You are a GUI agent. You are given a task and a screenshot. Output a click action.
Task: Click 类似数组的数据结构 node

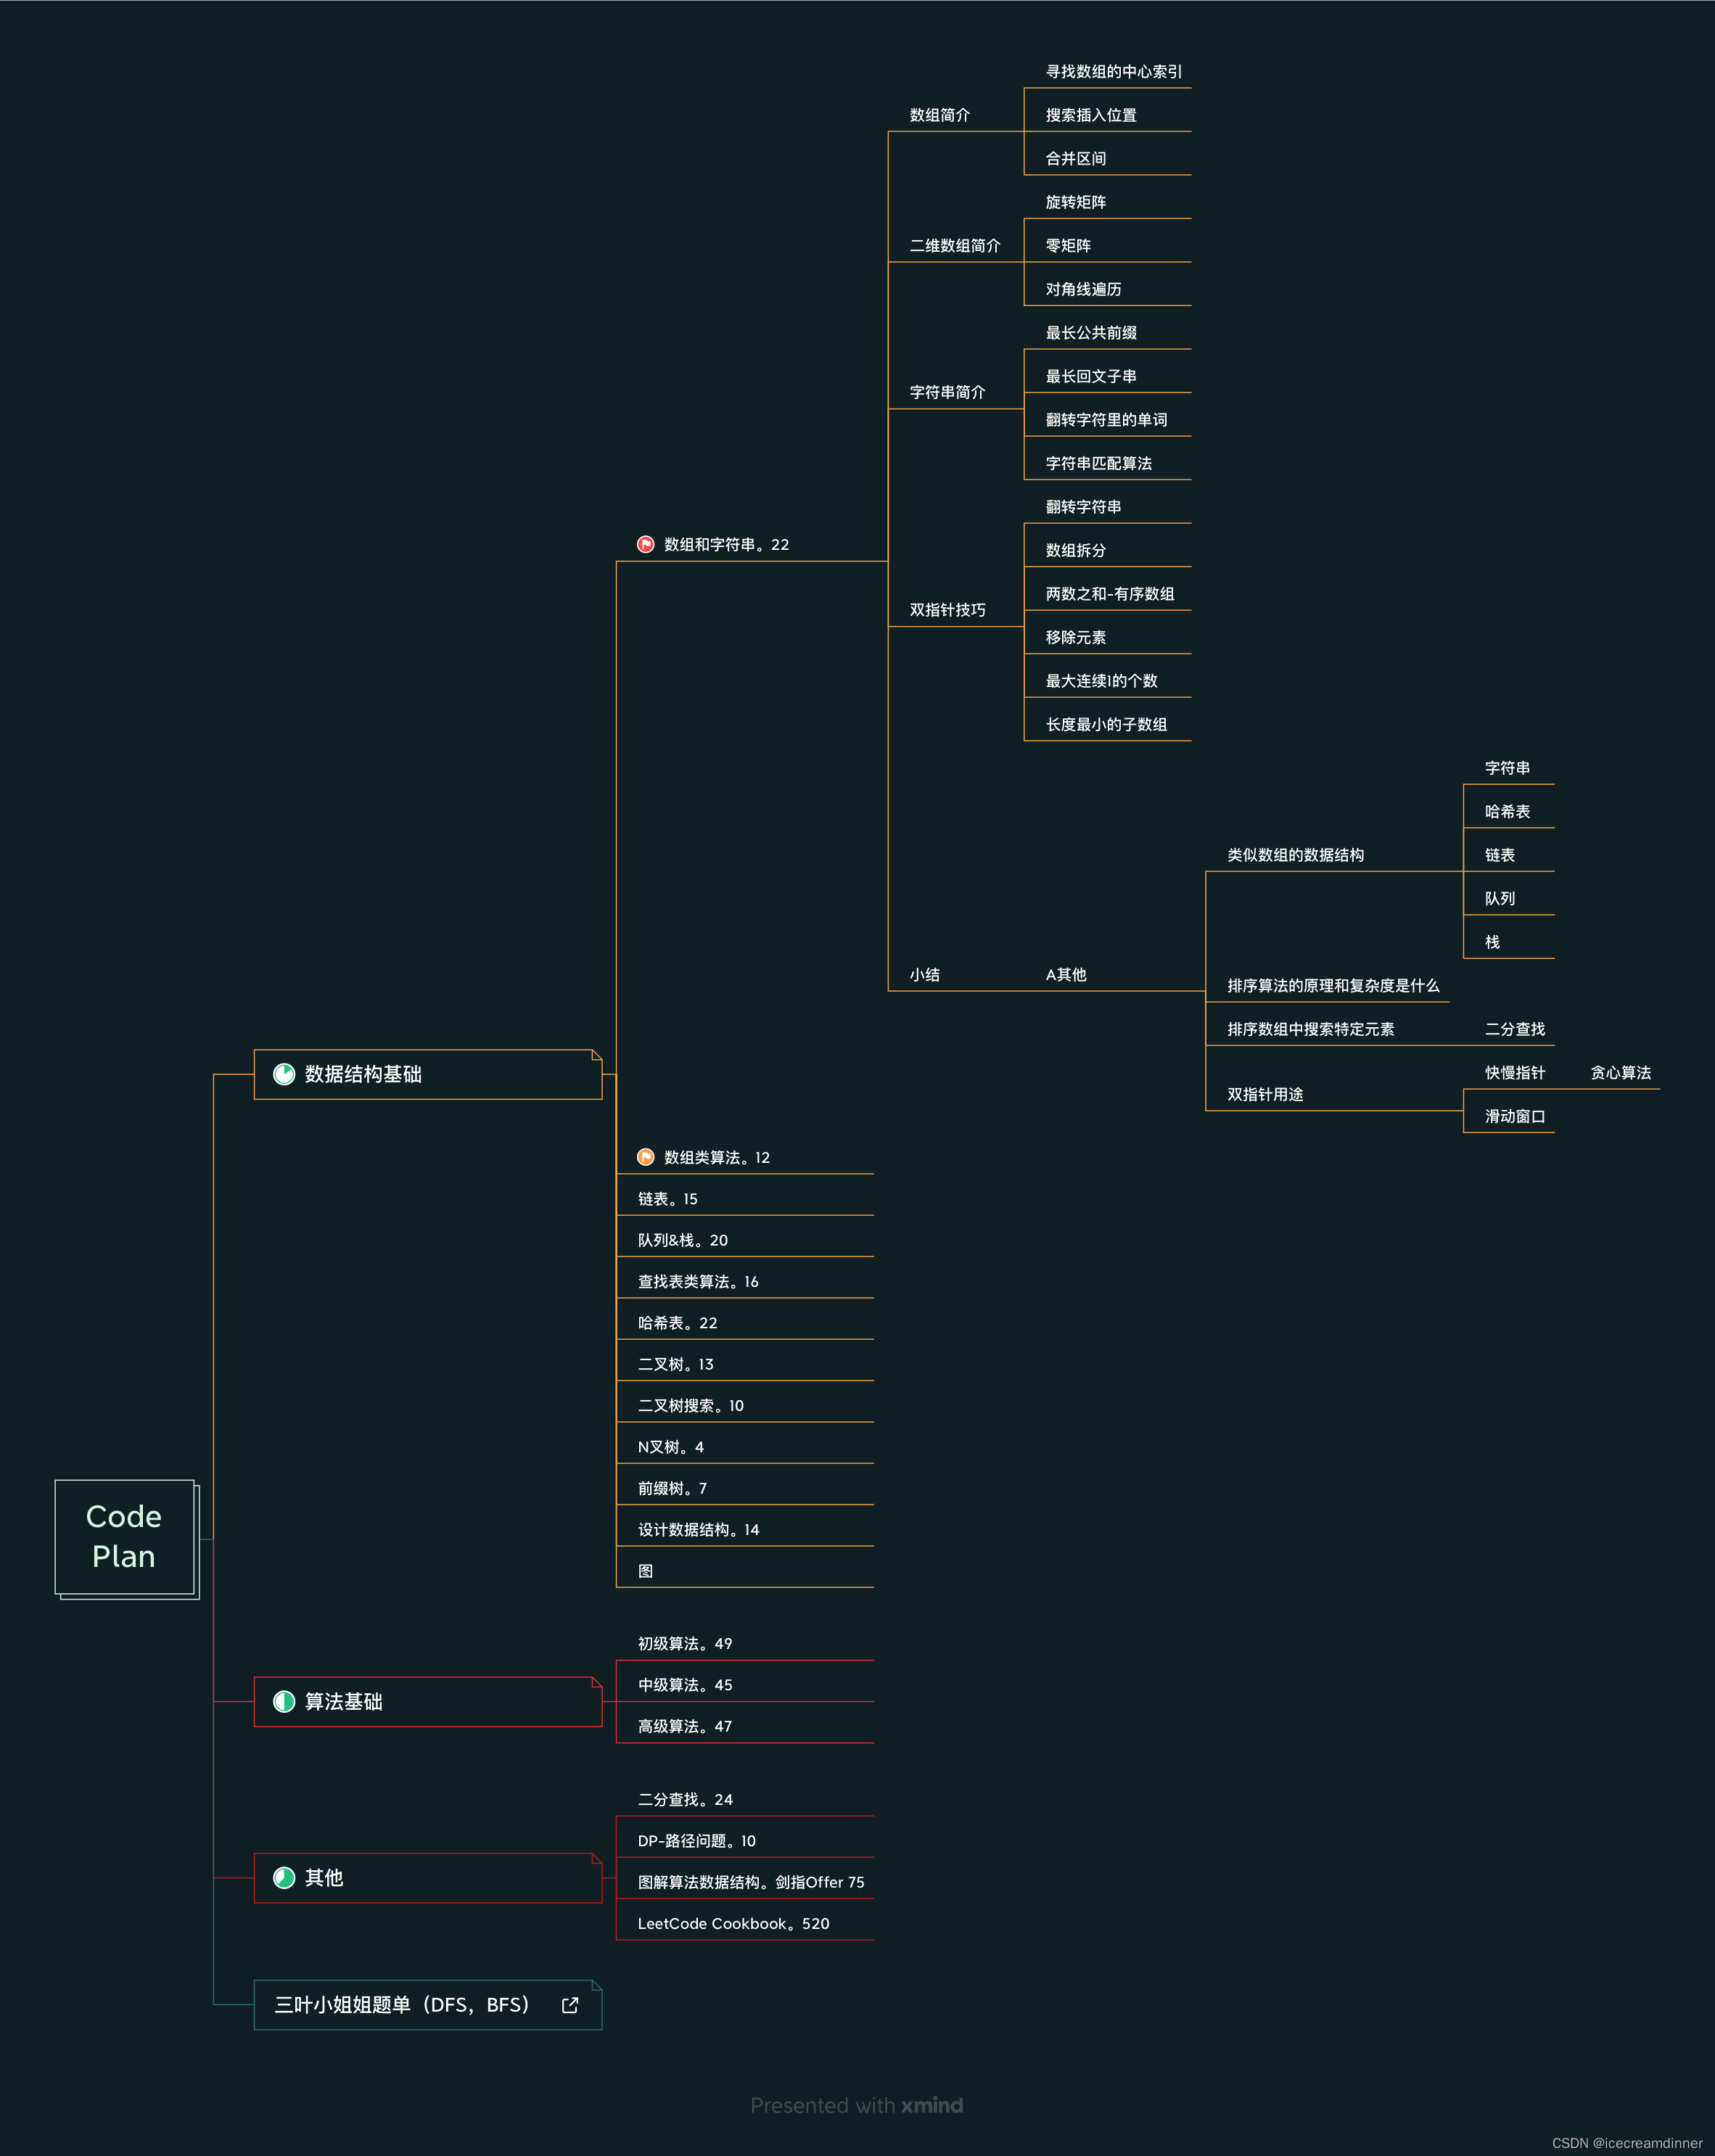click(x=1295, y=854)
